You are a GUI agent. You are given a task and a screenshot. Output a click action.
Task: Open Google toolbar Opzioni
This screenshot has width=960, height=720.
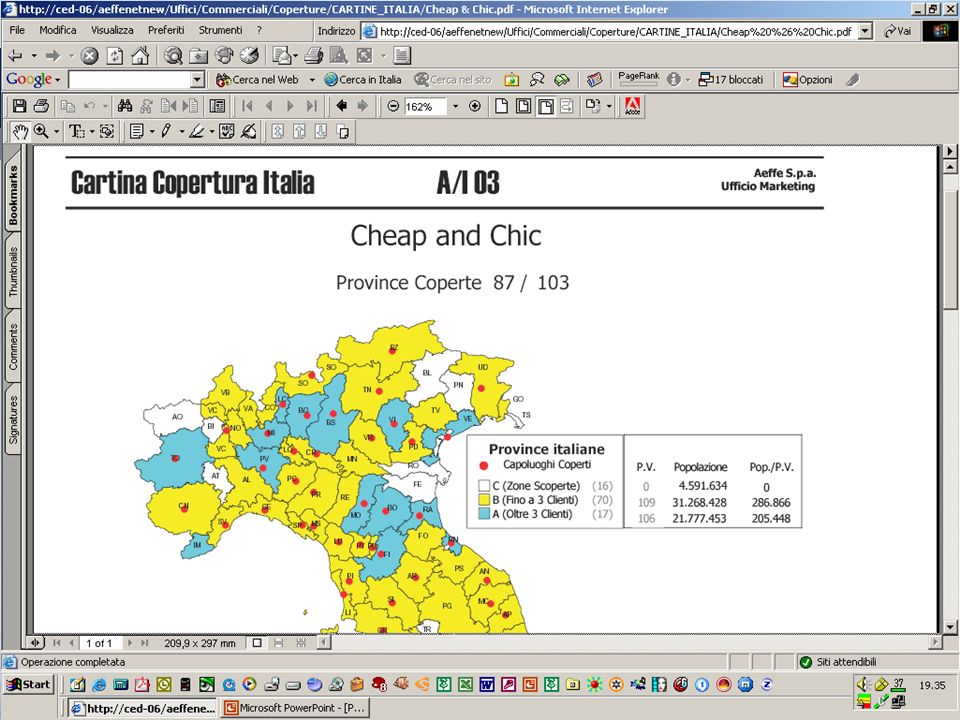tap(808, 80)
